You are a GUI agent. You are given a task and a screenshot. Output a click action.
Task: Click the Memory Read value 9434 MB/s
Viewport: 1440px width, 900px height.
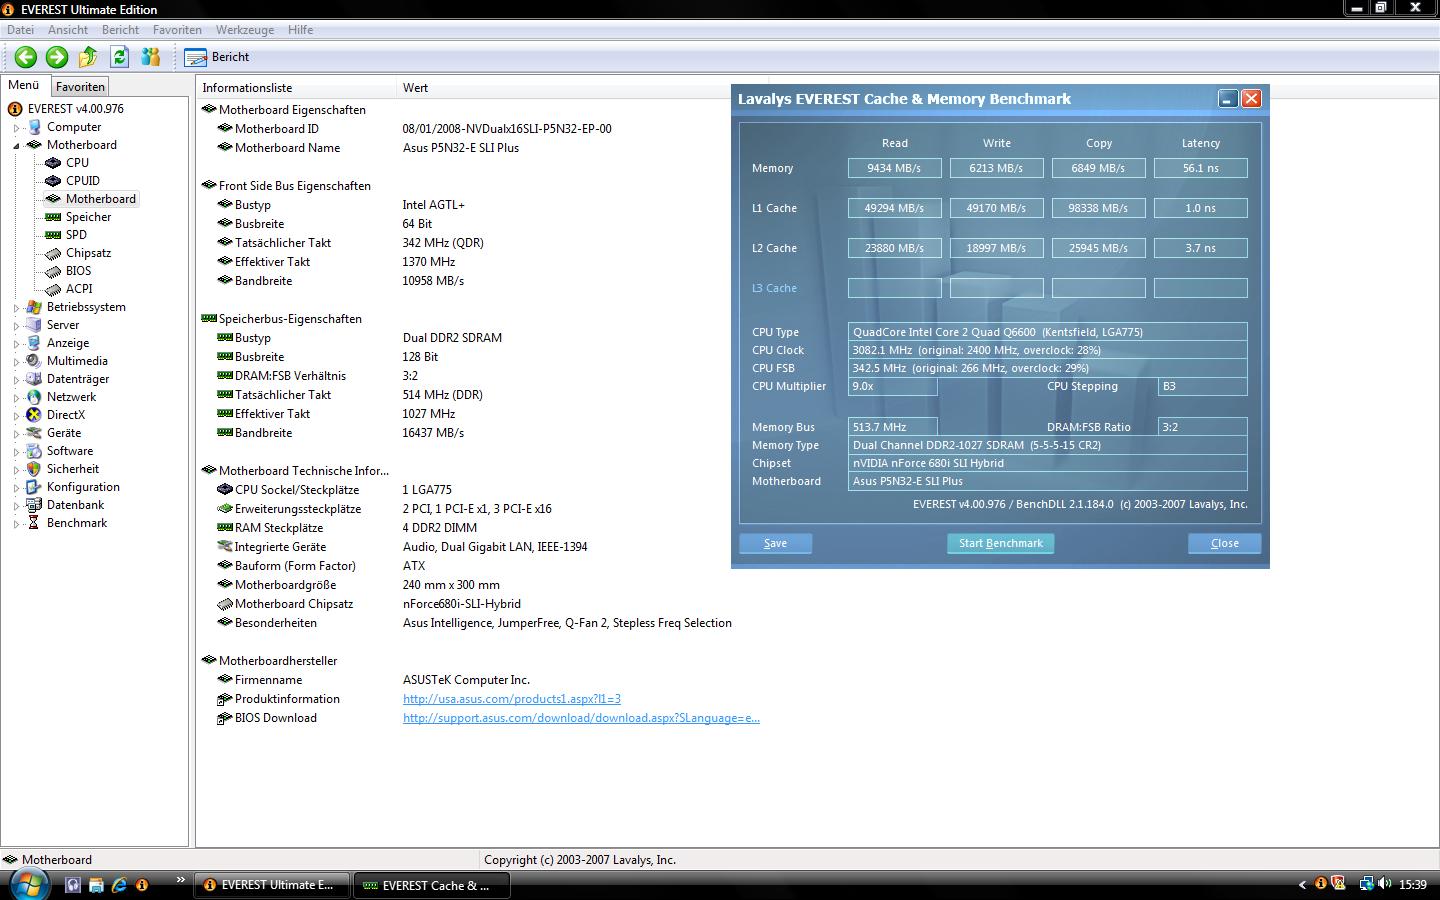(894, 168)
